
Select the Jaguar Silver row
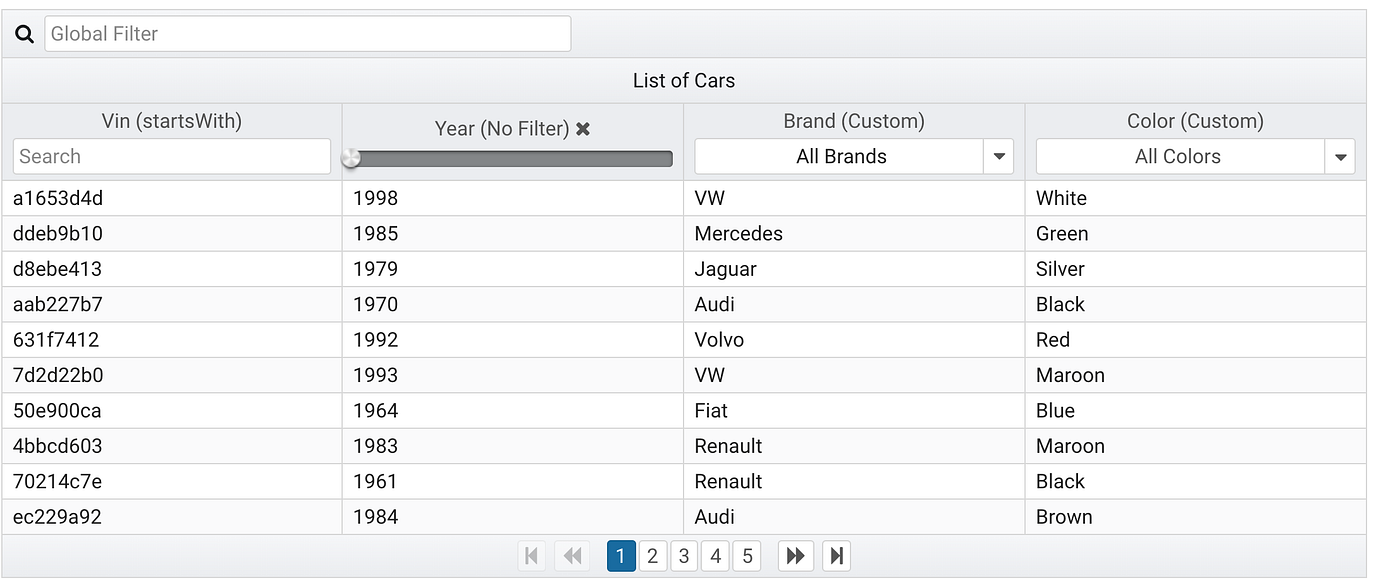[x=726, y=269]
